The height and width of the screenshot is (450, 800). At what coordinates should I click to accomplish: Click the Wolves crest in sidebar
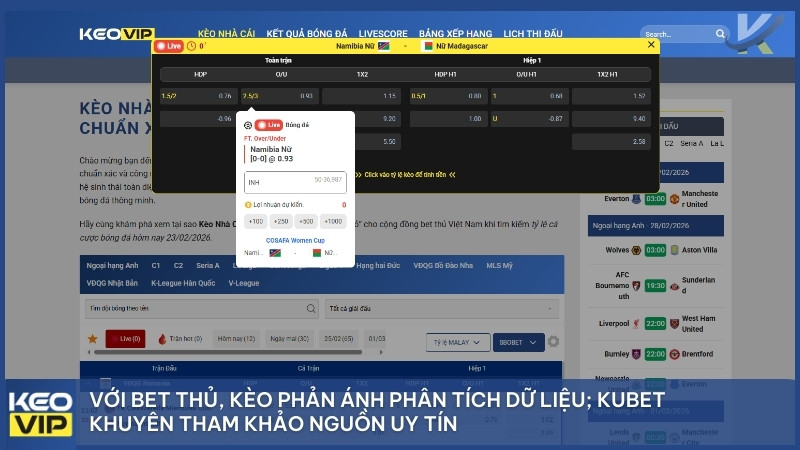point(636,250)
